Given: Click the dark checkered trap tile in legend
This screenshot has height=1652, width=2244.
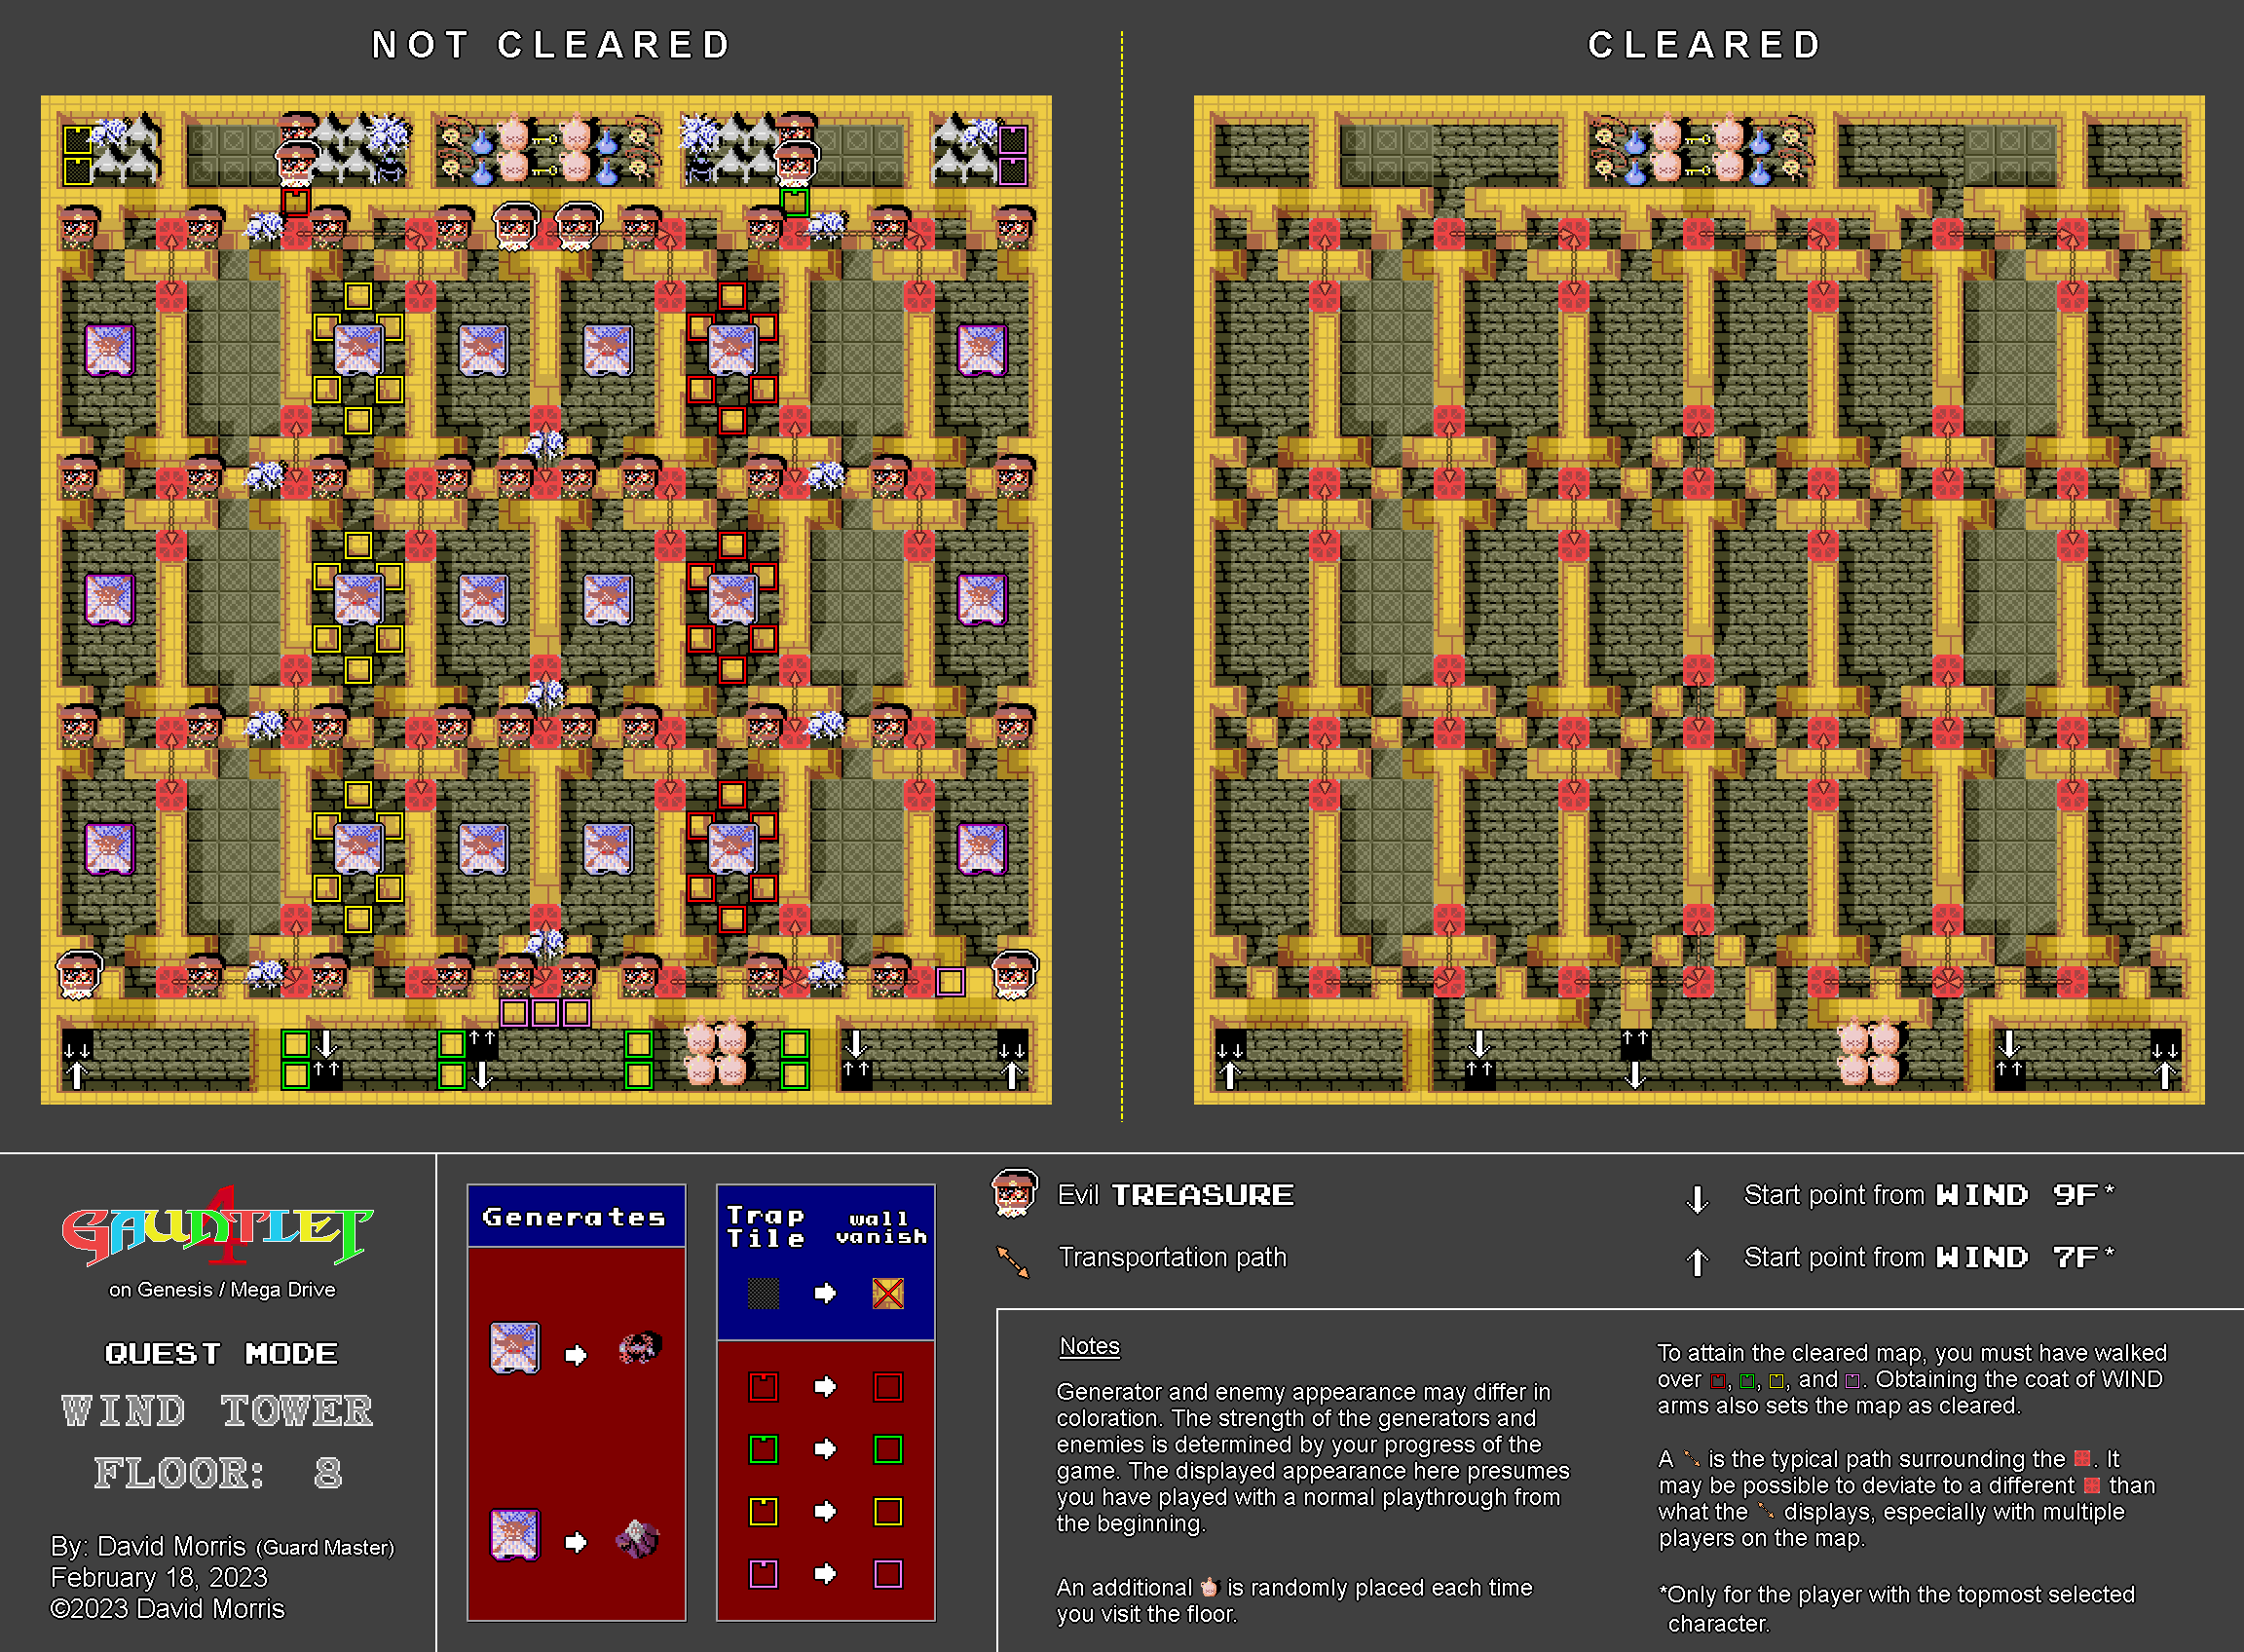Looking at the screenshot, I should coord(763,1293).
